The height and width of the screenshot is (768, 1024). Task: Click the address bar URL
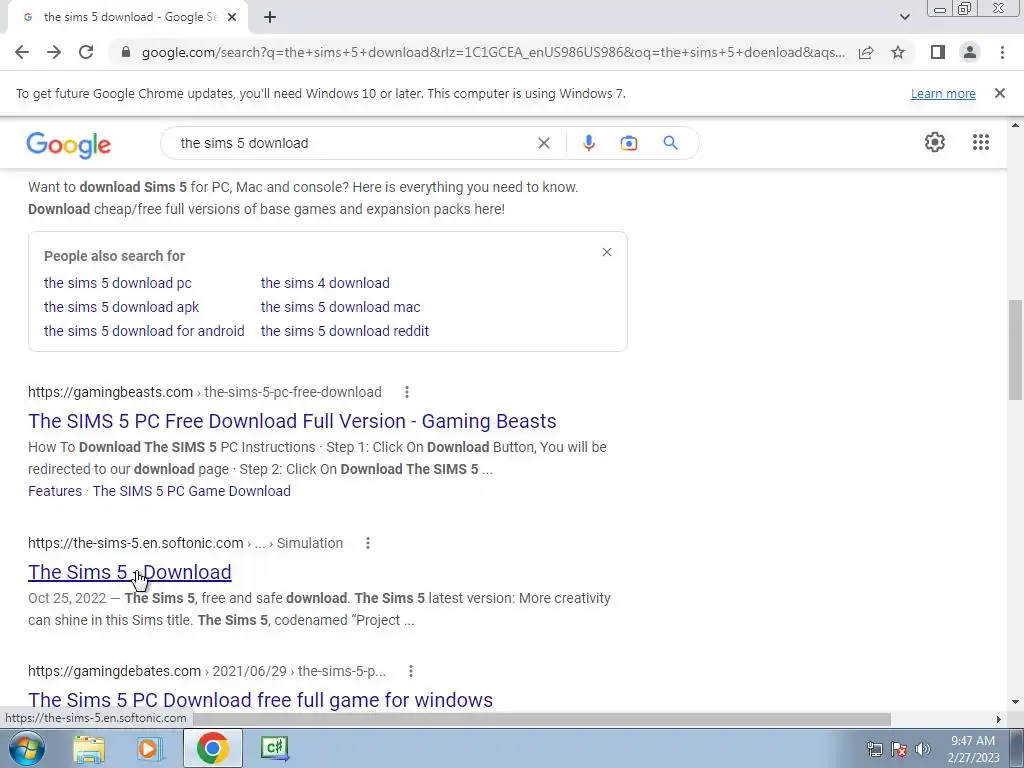(x=493, y=52)
